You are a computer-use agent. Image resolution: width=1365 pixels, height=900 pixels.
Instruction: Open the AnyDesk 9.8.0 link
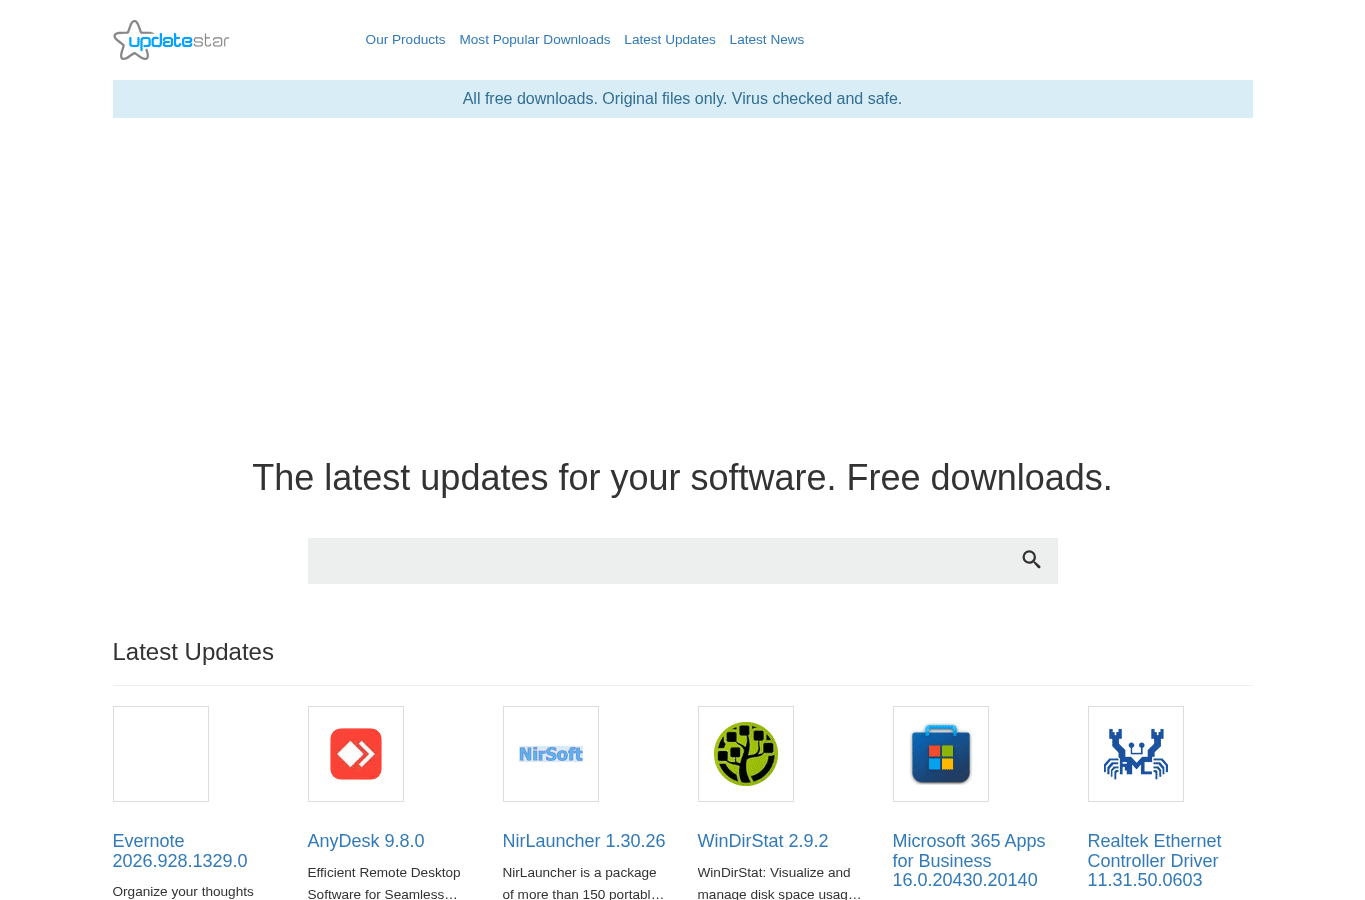point(366,841)
